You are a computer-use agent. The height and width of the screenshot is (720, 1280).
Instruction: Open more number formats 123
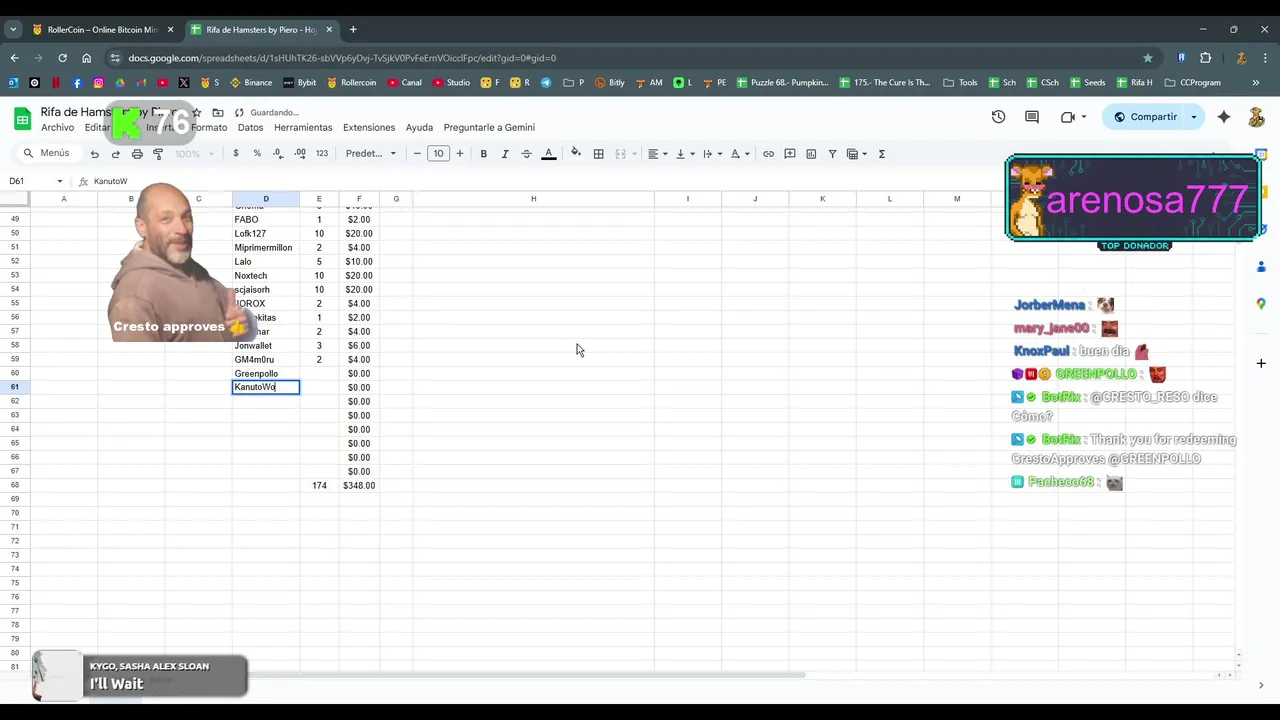(x=322, y=154)
